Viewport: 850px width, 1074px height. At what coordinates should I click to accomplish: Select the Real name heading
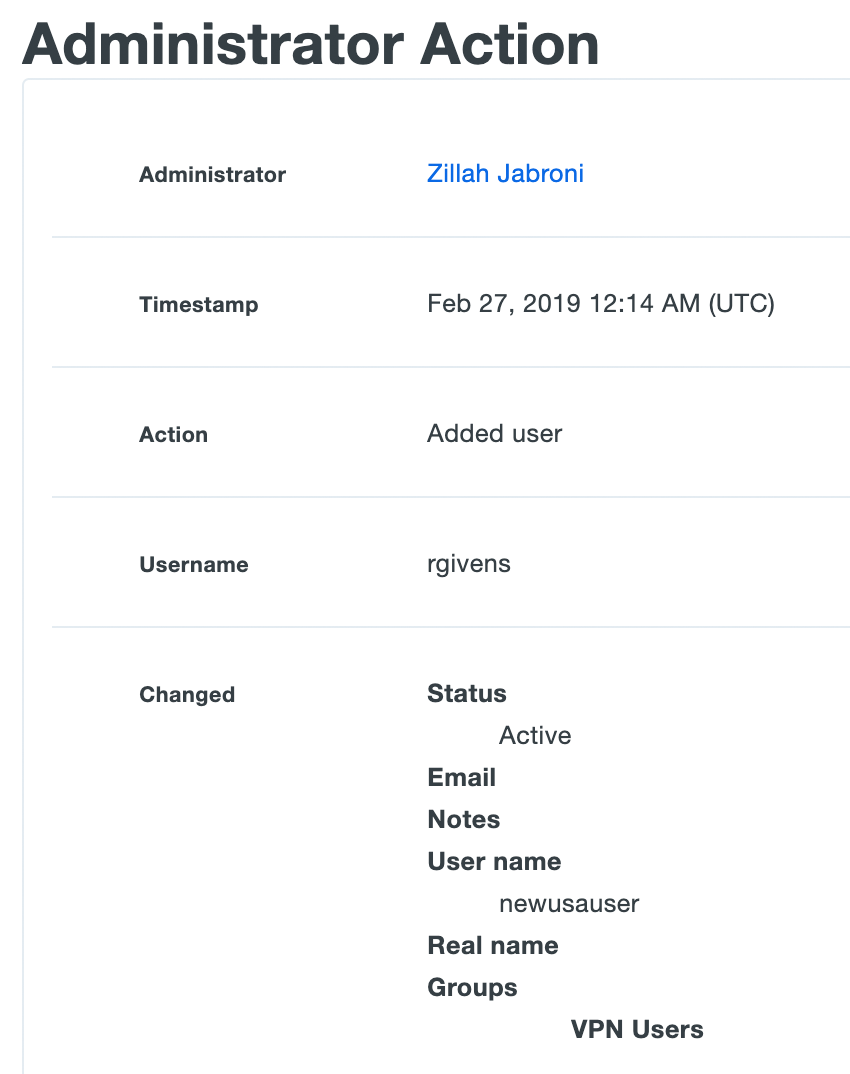click(492, 945)
